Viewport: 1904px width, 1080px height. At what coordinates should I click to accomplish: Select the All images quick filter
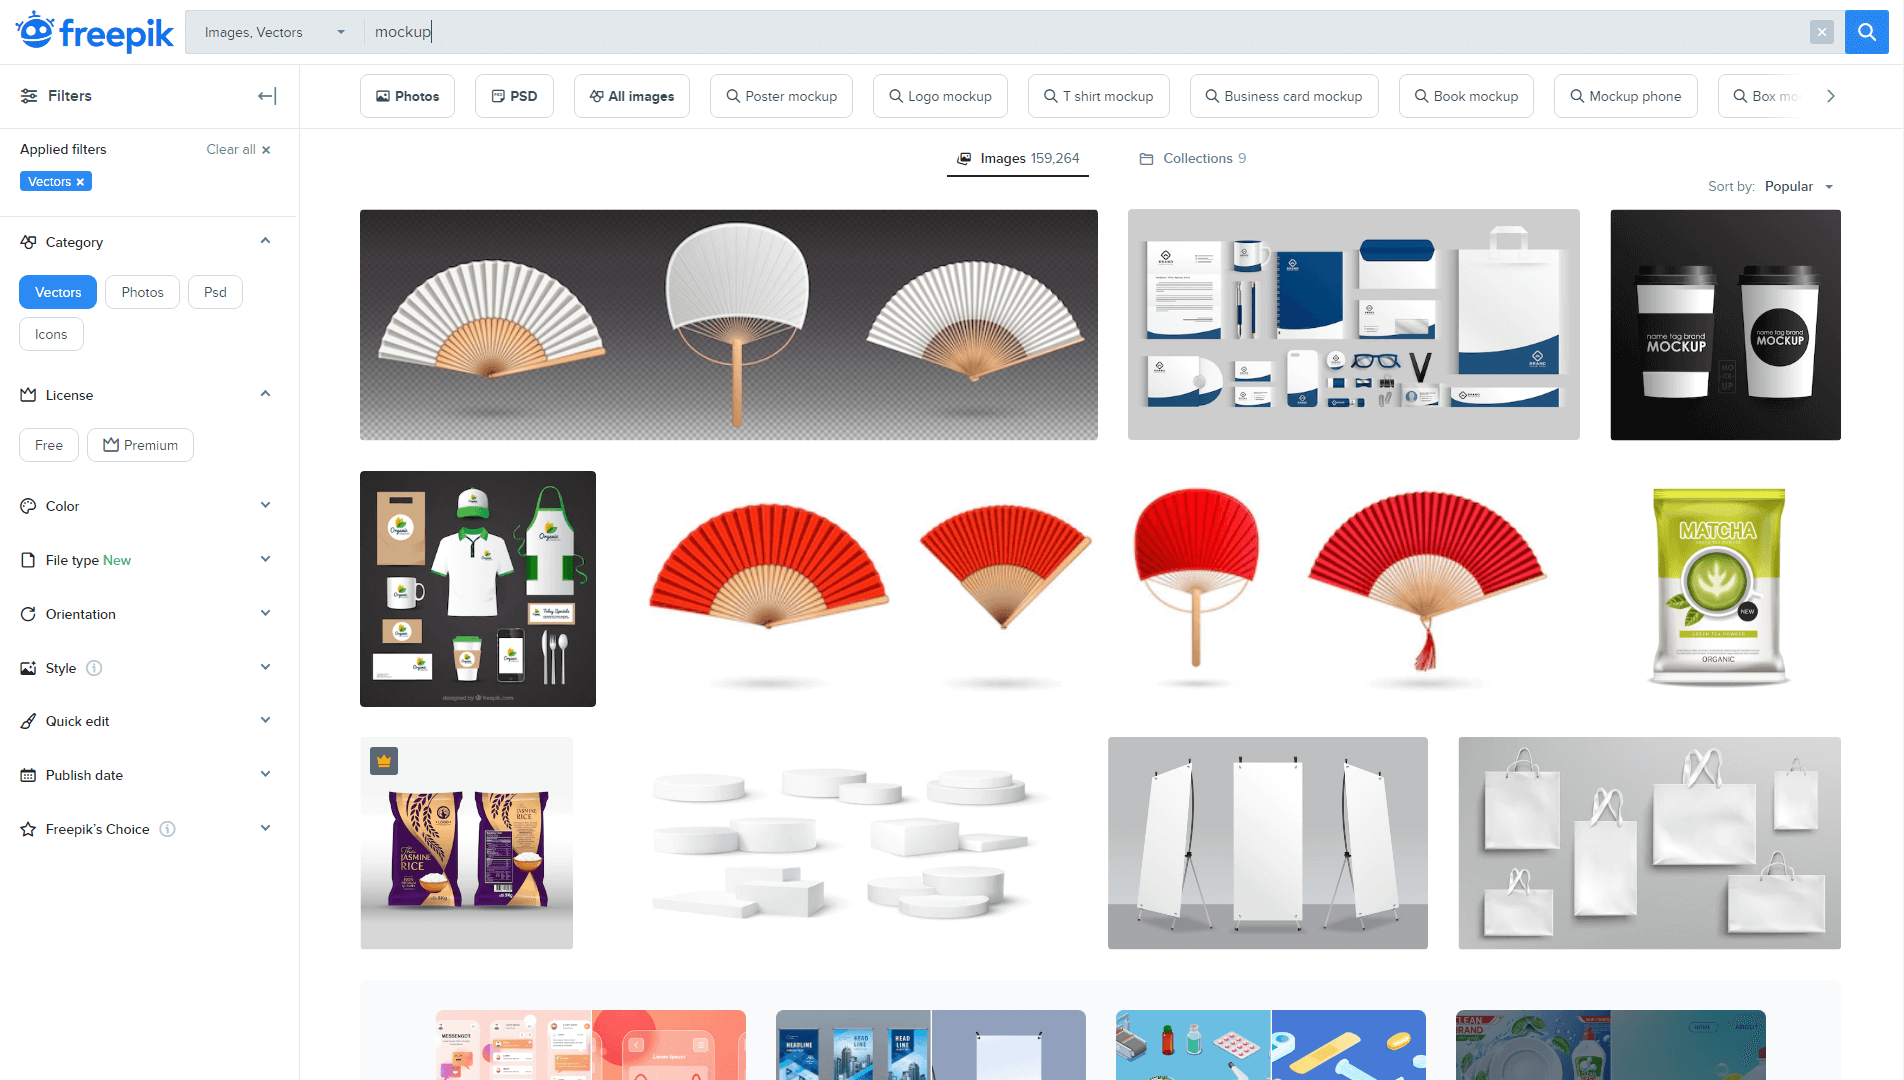pyautogui.click(x=632, y=96)
